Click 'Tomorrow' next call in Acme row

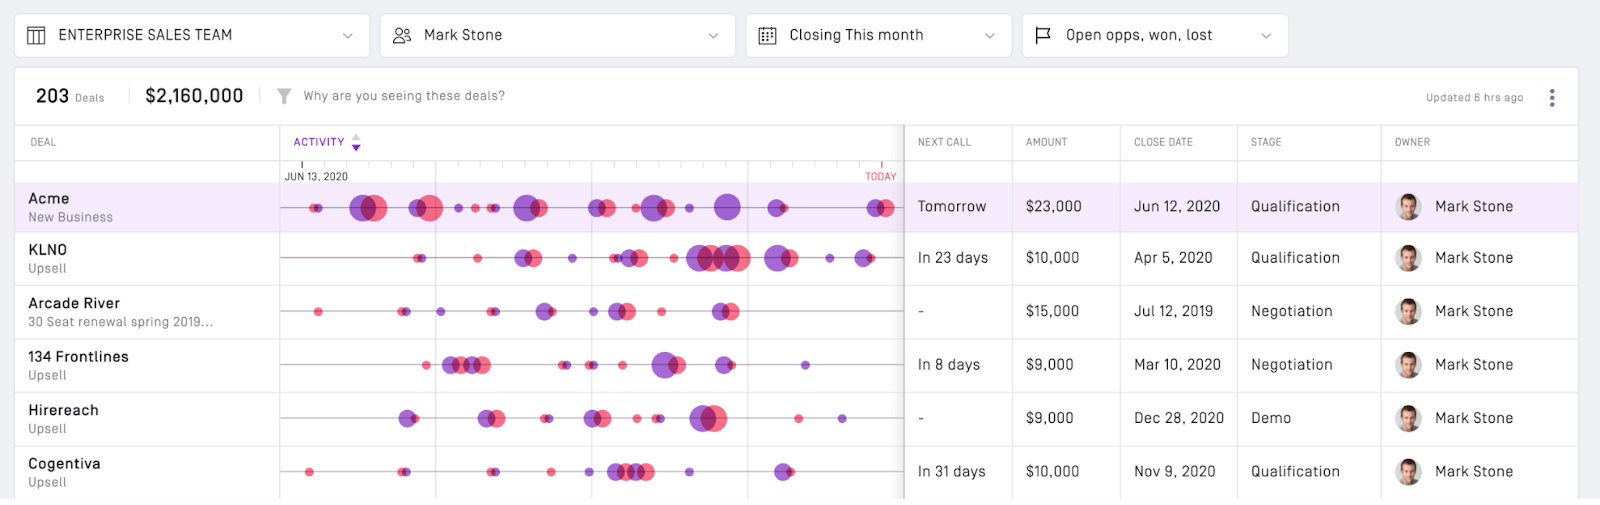[x=952, y=207]
